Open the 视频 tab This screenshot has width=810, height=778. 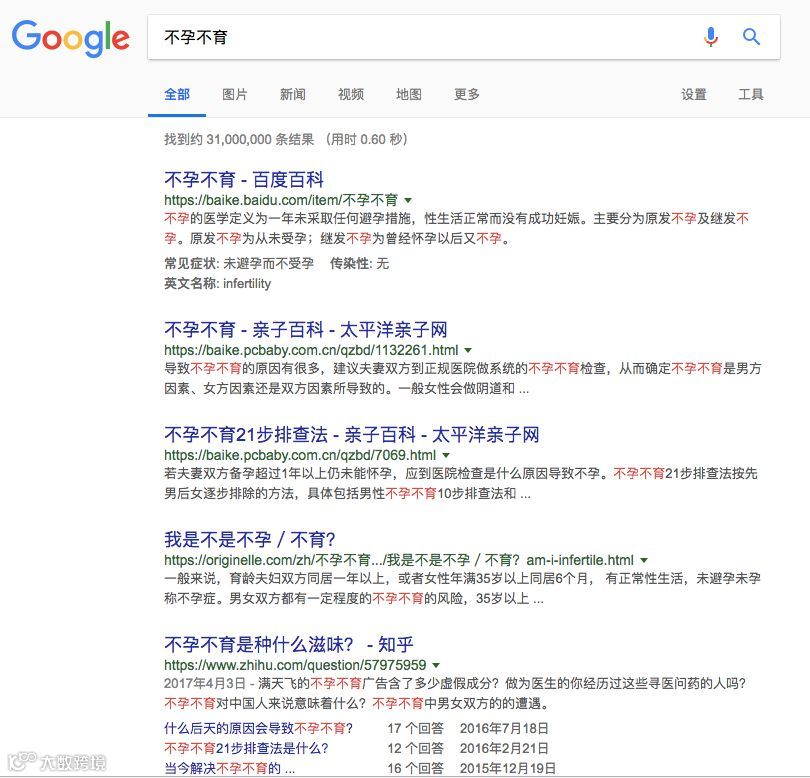click(351, 95)
